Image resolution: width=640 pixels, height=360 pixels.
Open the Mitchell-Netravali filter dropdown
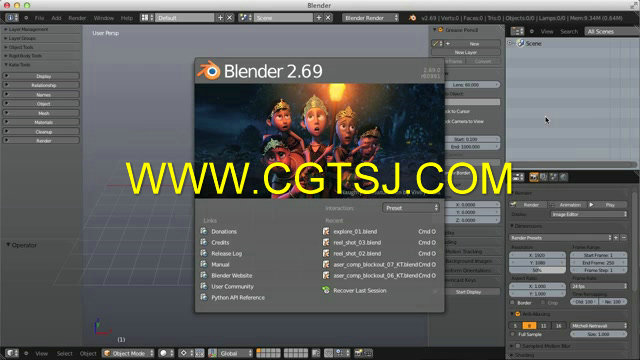coord(598,325)
